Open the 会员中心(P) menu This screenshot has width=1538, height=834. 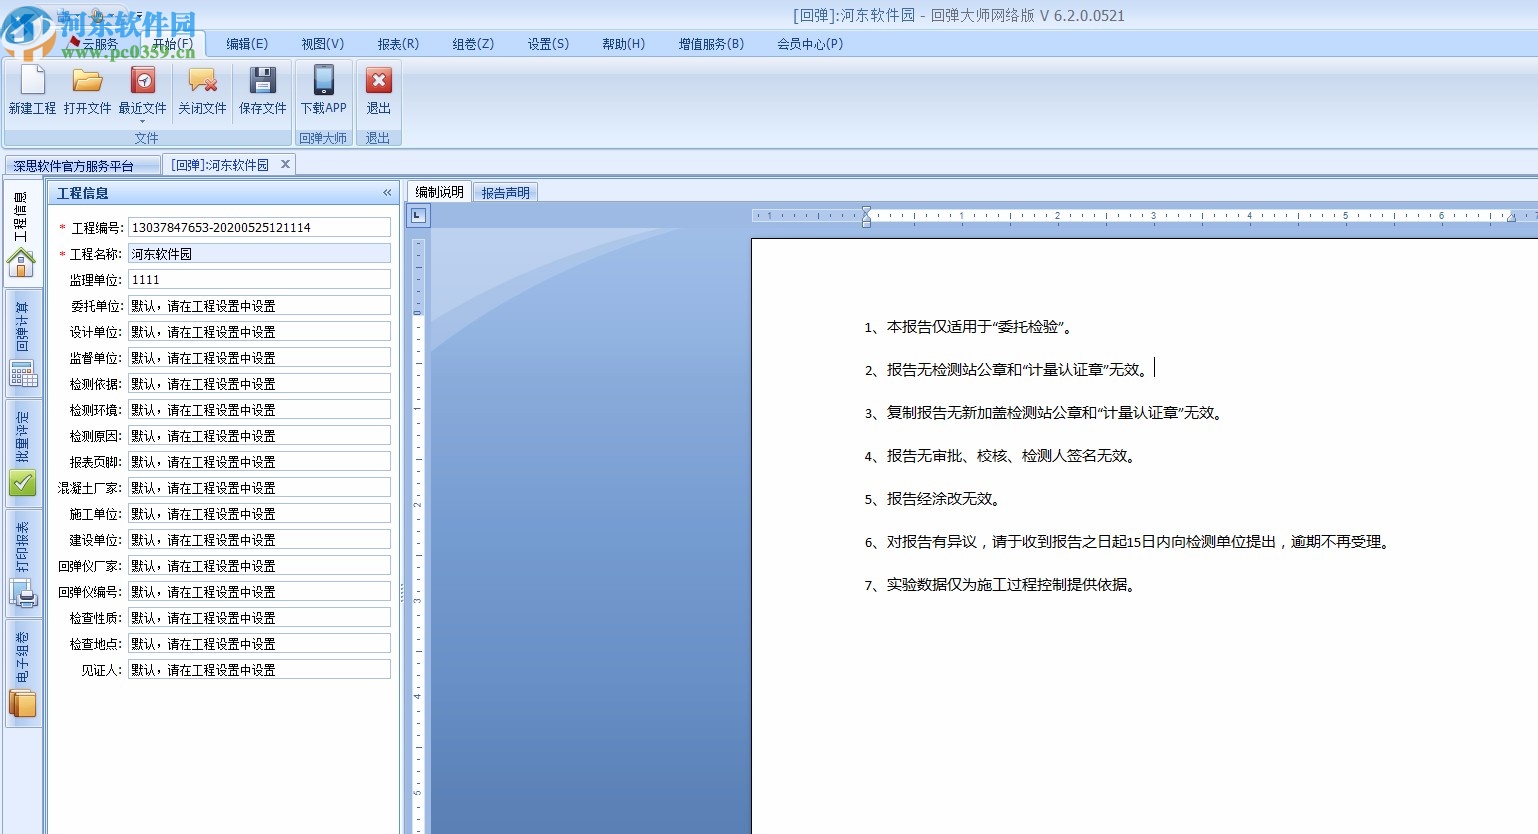tap(810, 44)
